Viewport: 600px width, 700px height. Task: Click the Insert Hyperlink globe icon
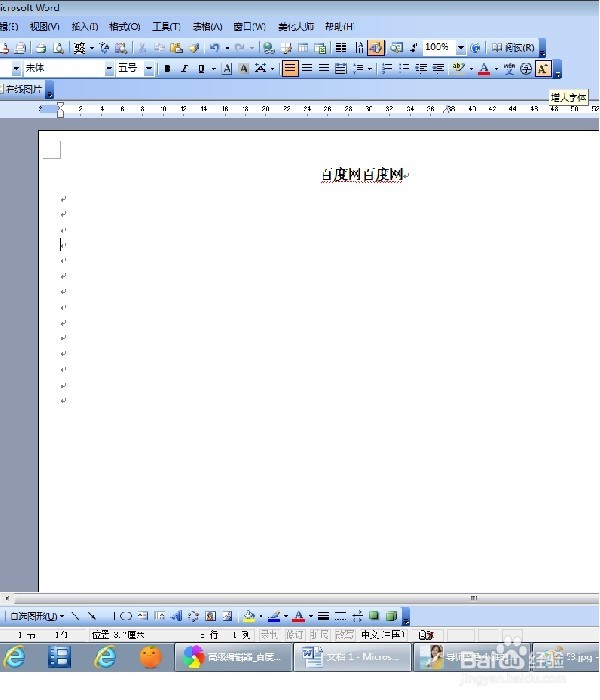[x=268, y=47]
